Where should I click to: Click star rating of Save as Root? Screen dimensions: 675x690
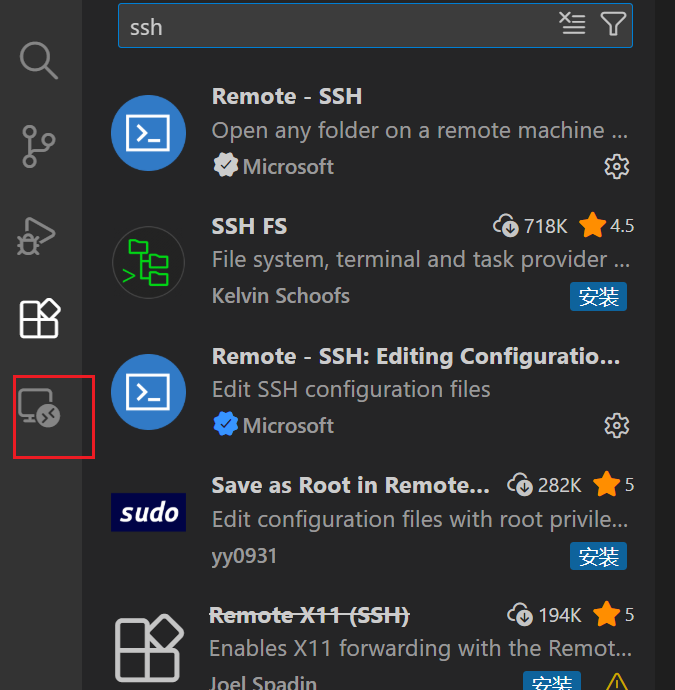(x=613, y=484)
